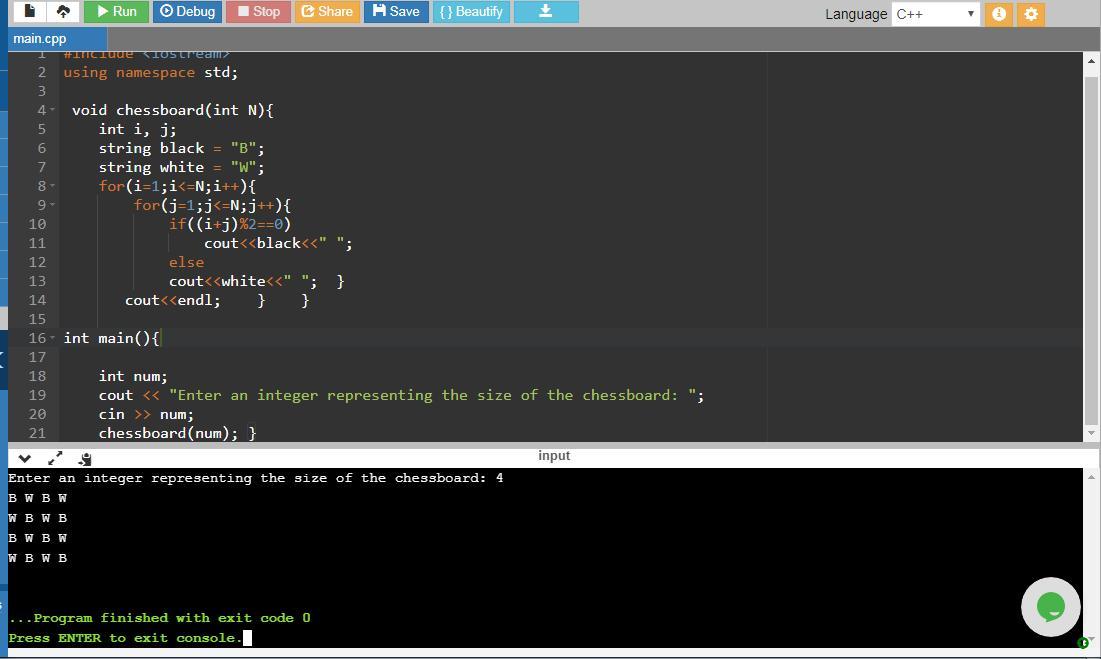
Task: Stop the running program
Action: (x=258, y=11)
